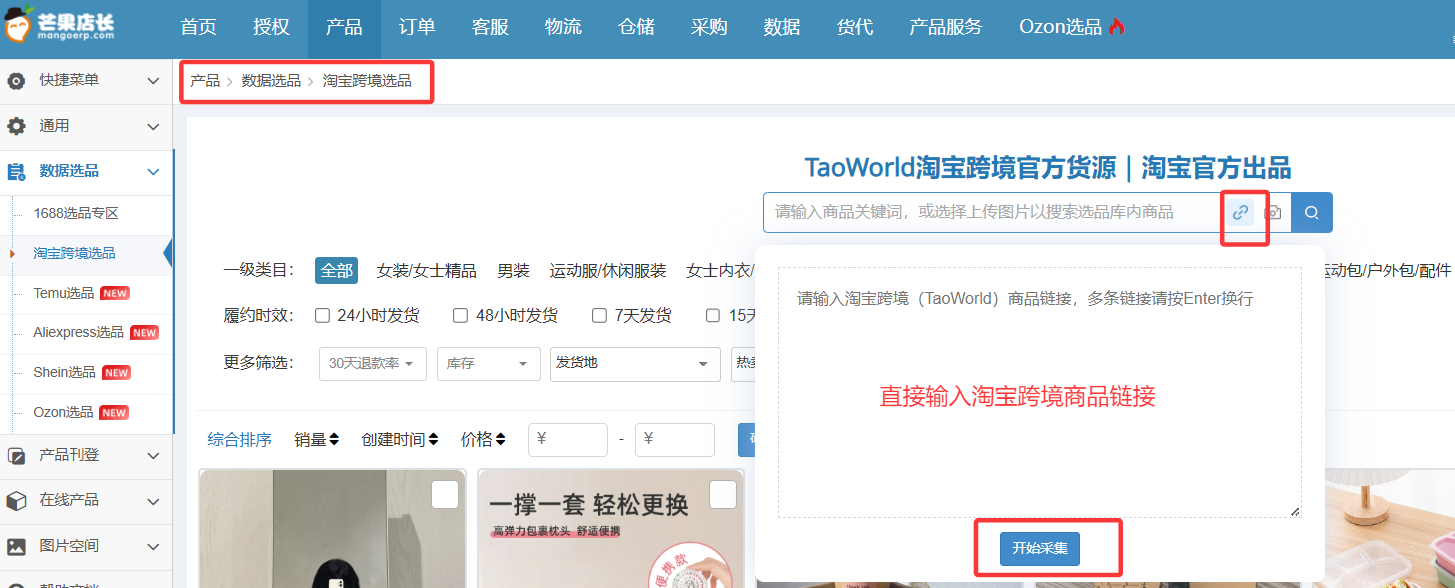The width and height of the screenshot is (1455, 588).
Task: Expand the 产品刊登 section chevron
Action: point(153,456)
